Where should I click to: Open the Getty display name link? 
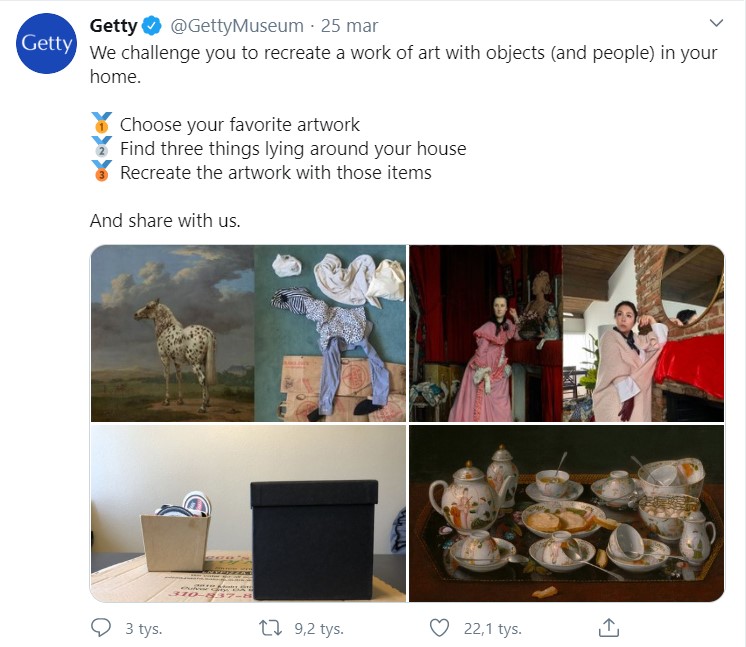click(113, 26)
